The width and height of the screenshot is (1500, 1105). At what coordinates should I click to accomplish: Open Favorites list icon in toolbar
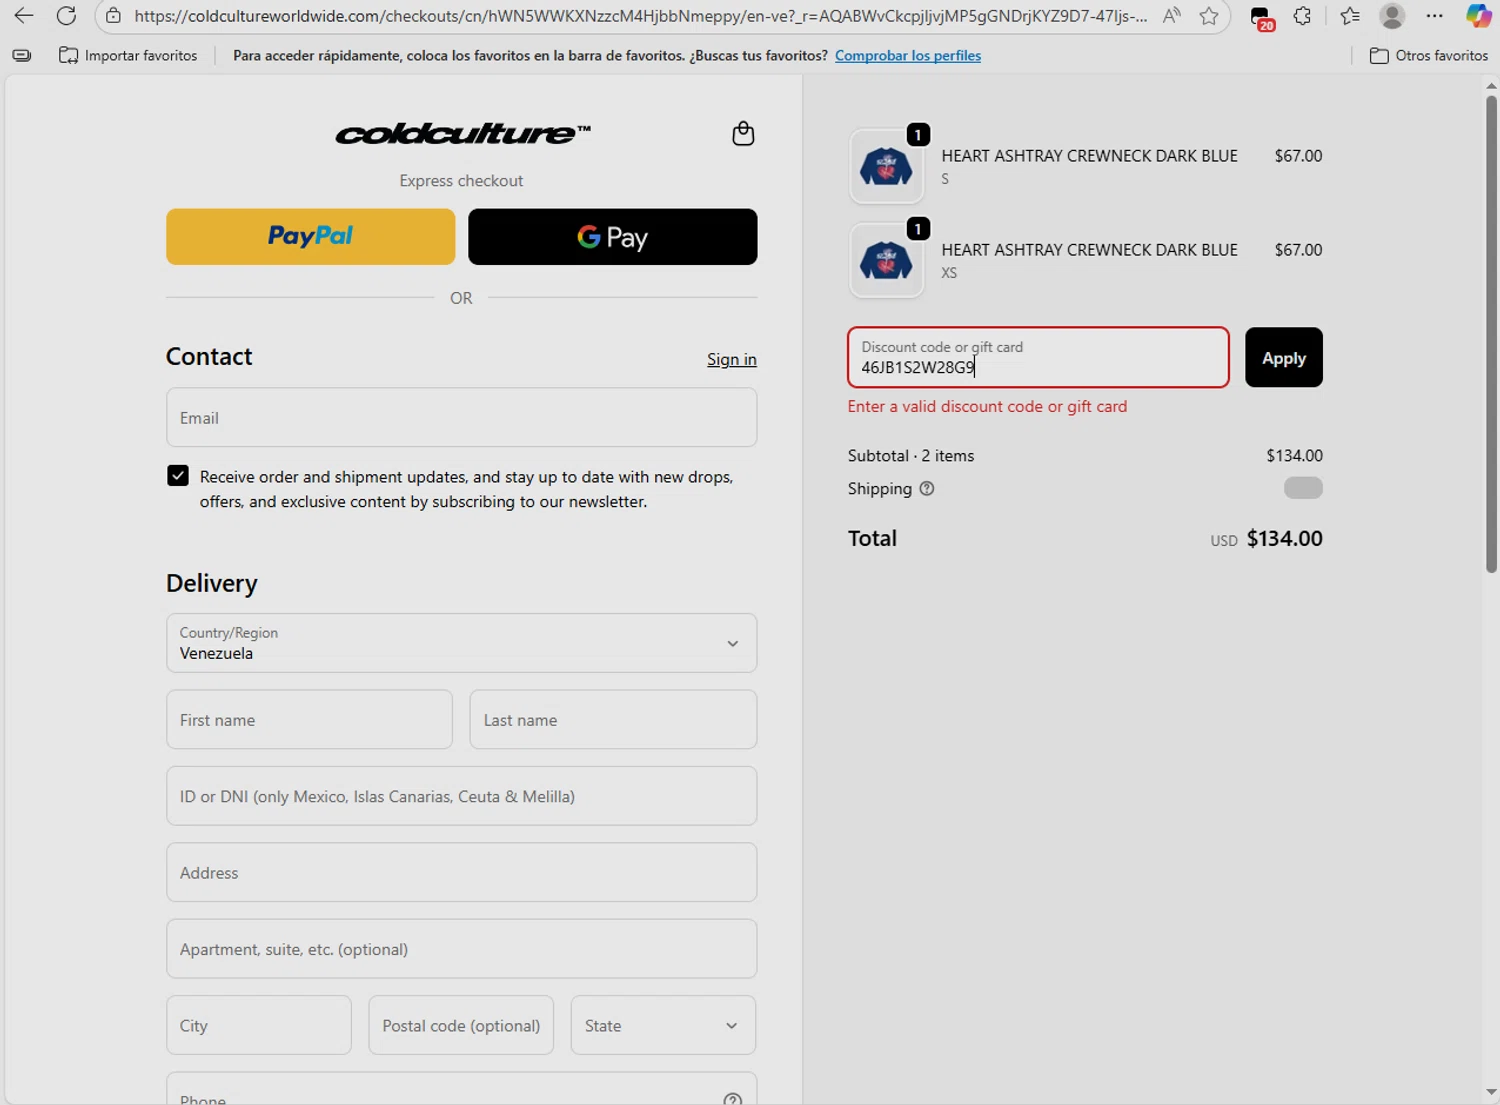tap(1350, 16)
